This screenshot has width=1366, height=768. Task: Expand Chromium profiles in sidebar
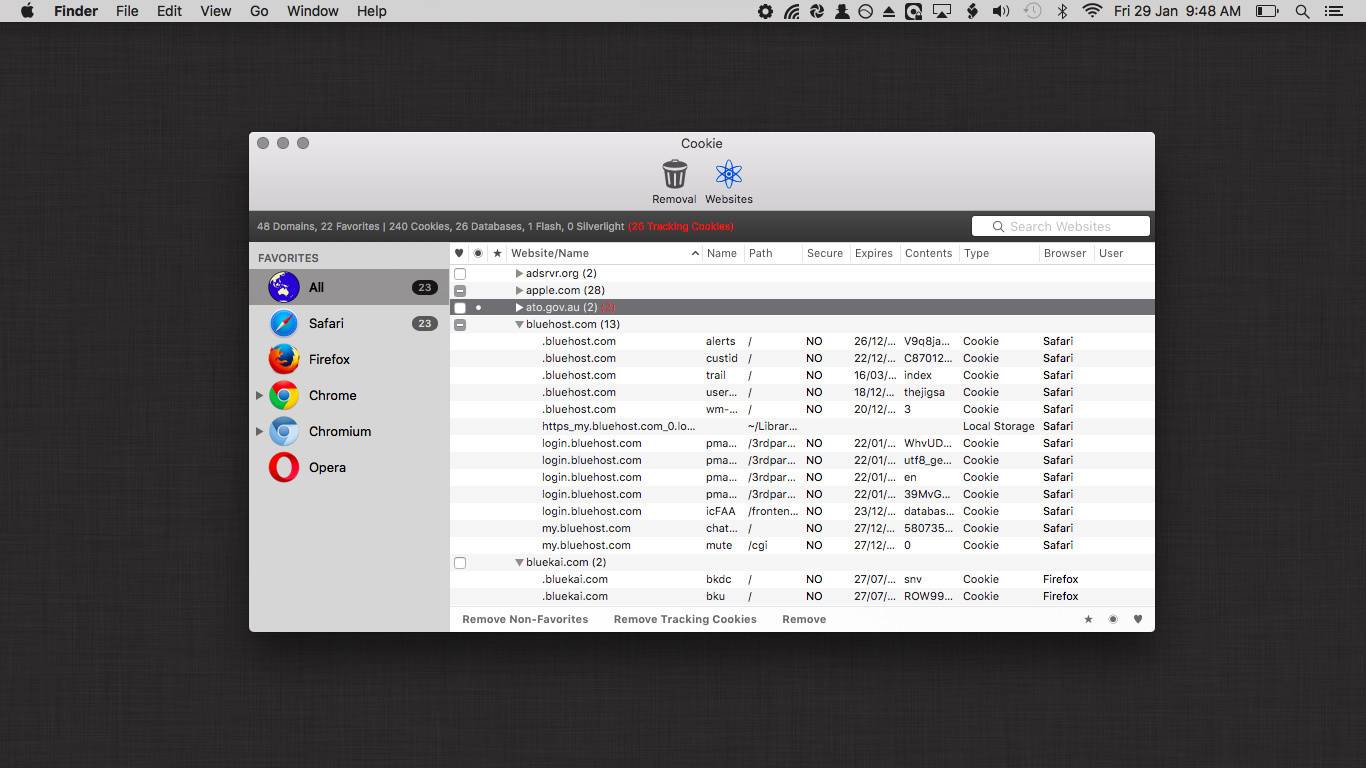pyautogui.click(x=259, y=431)
